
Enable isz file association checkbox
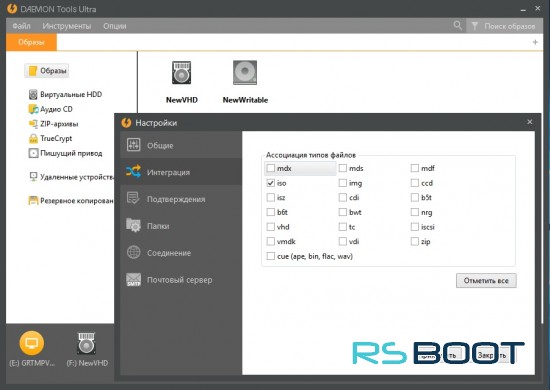click(270, 197)
